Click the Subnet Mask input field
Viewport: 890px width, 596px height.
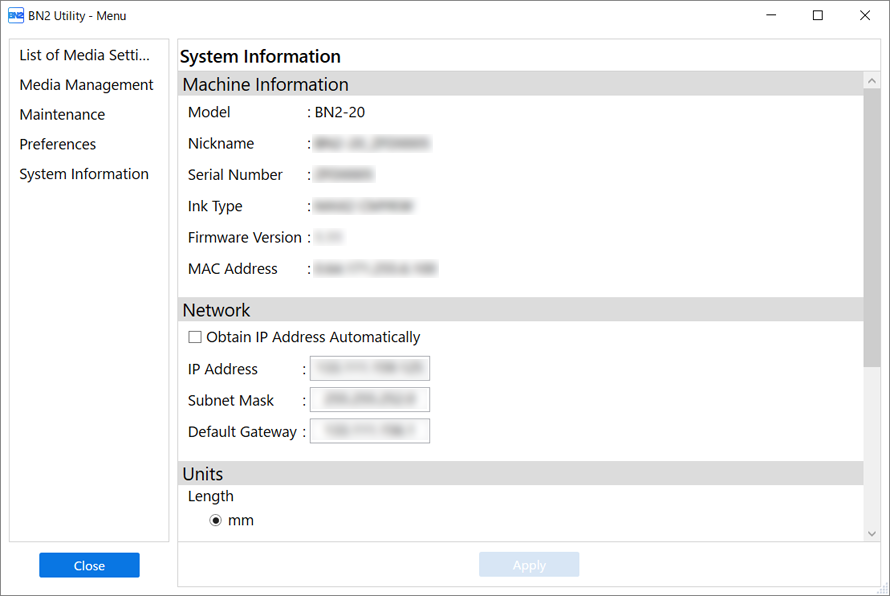(370, 400)
